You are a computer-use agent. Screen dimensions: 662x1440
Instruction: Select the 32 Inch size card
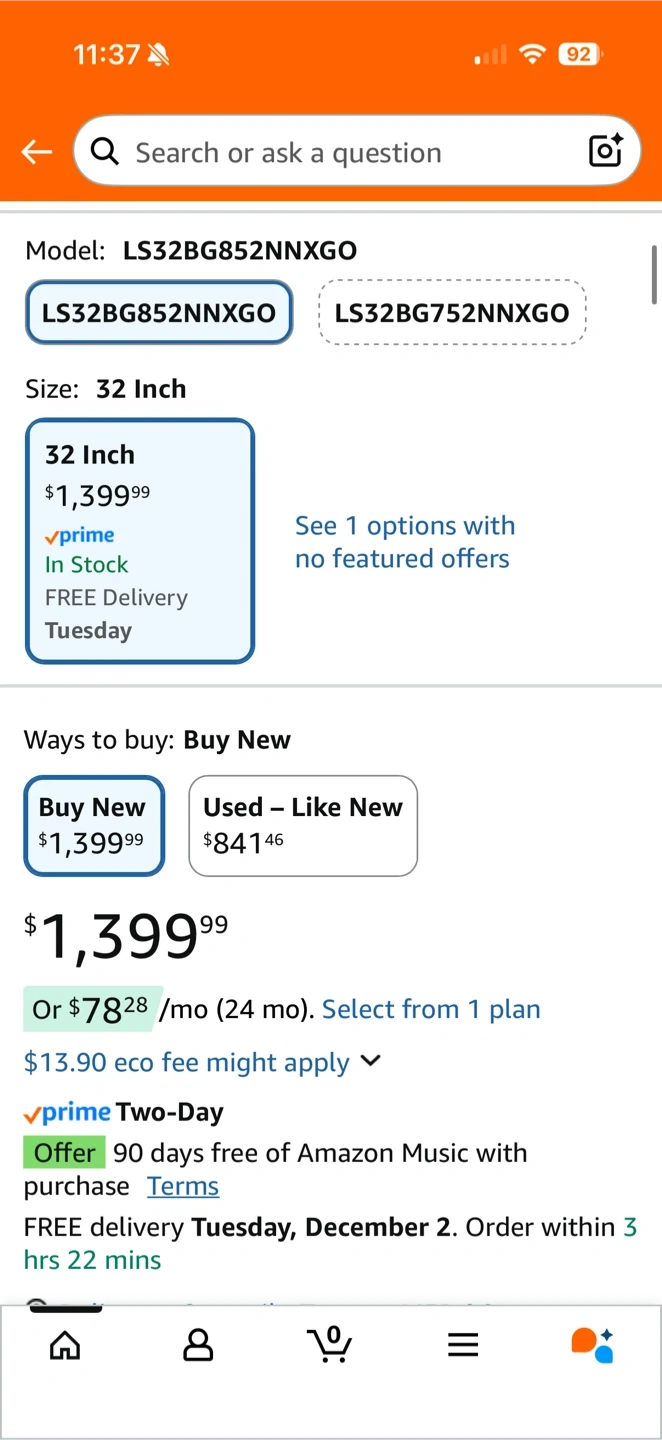pyautogui.click(x=140, y=541)
